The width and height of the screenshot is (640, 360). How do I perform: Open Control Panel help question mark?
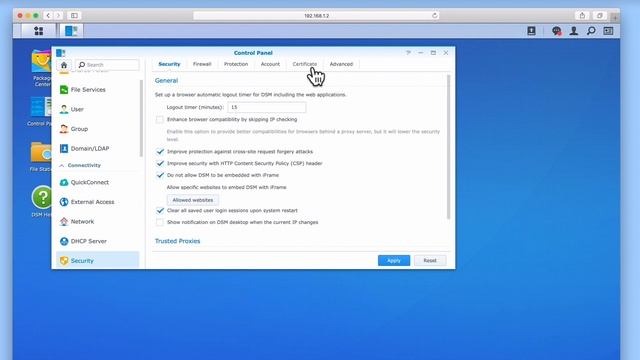[x=408, y=53]
